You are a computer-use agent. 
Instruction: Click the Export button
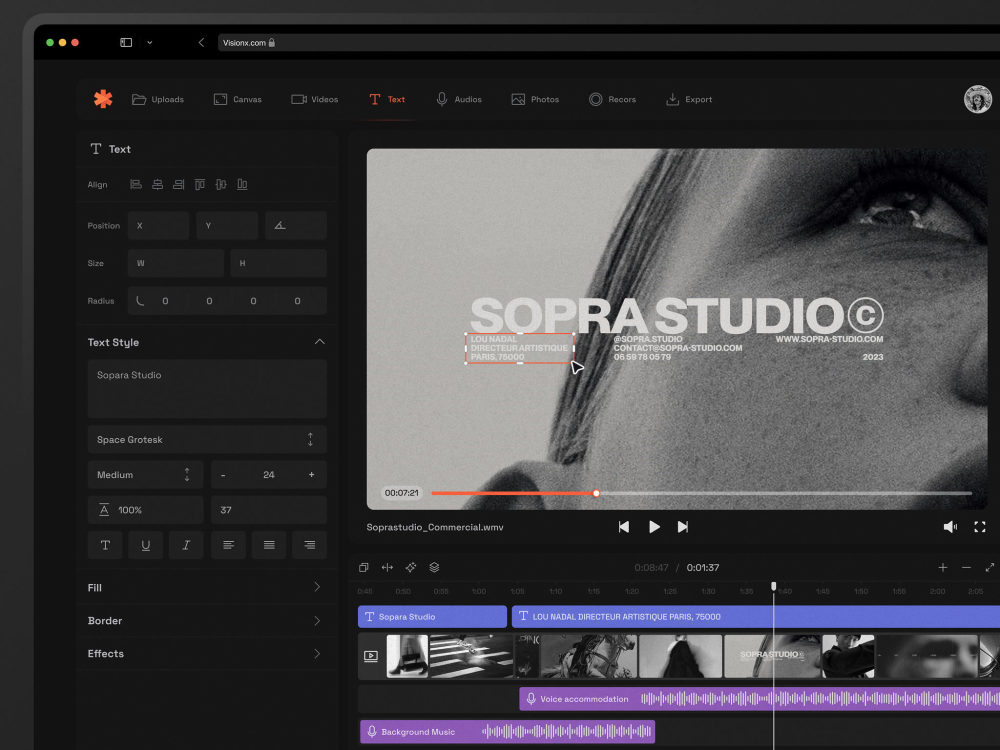(689, 99)
